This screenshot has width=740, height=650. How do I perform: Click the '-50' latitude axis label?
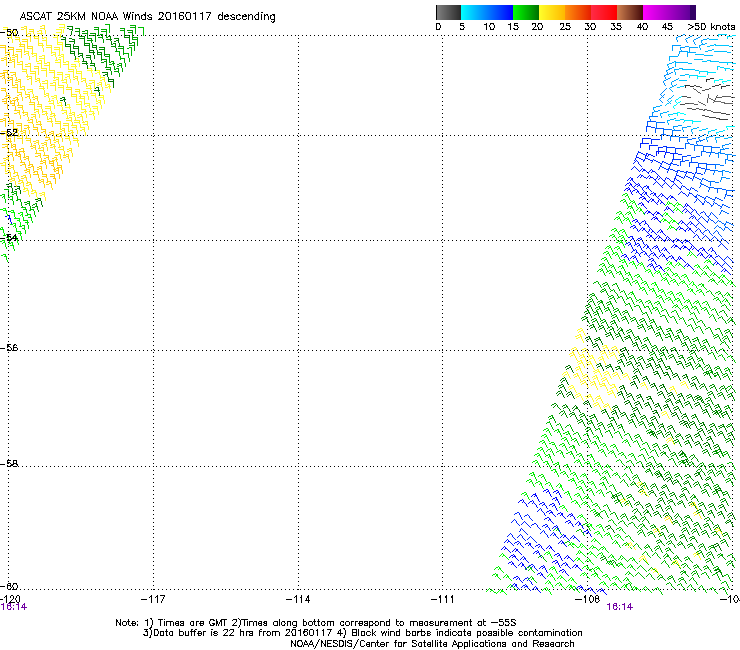pyautogui.click(x=9, y=33)
